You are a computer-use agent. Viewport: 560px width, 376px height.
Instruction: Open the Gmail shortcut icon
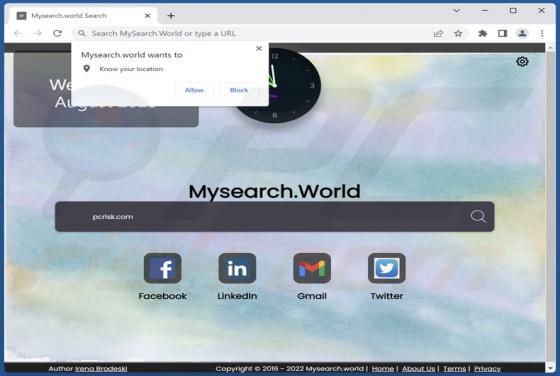point(312,268)
